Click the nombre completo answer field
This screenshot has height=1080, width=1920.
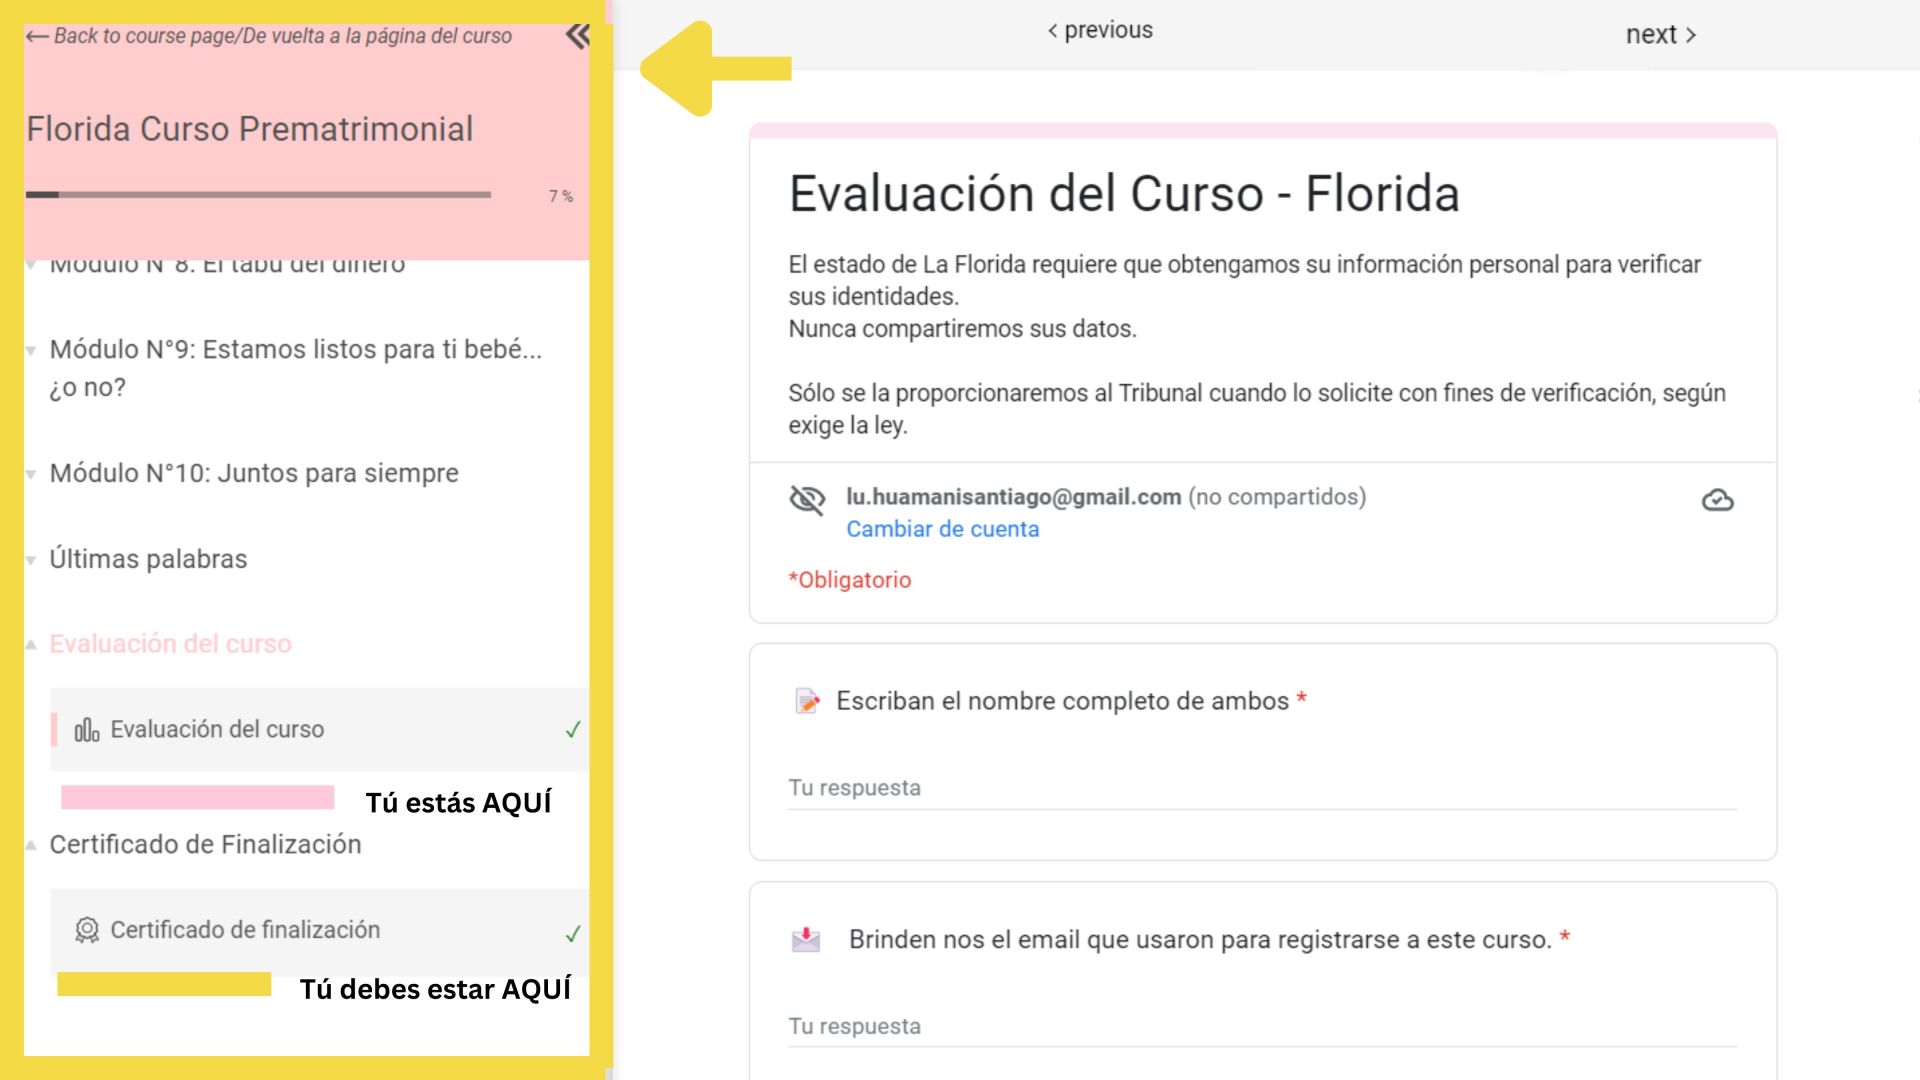click(x=1262, y=788)
